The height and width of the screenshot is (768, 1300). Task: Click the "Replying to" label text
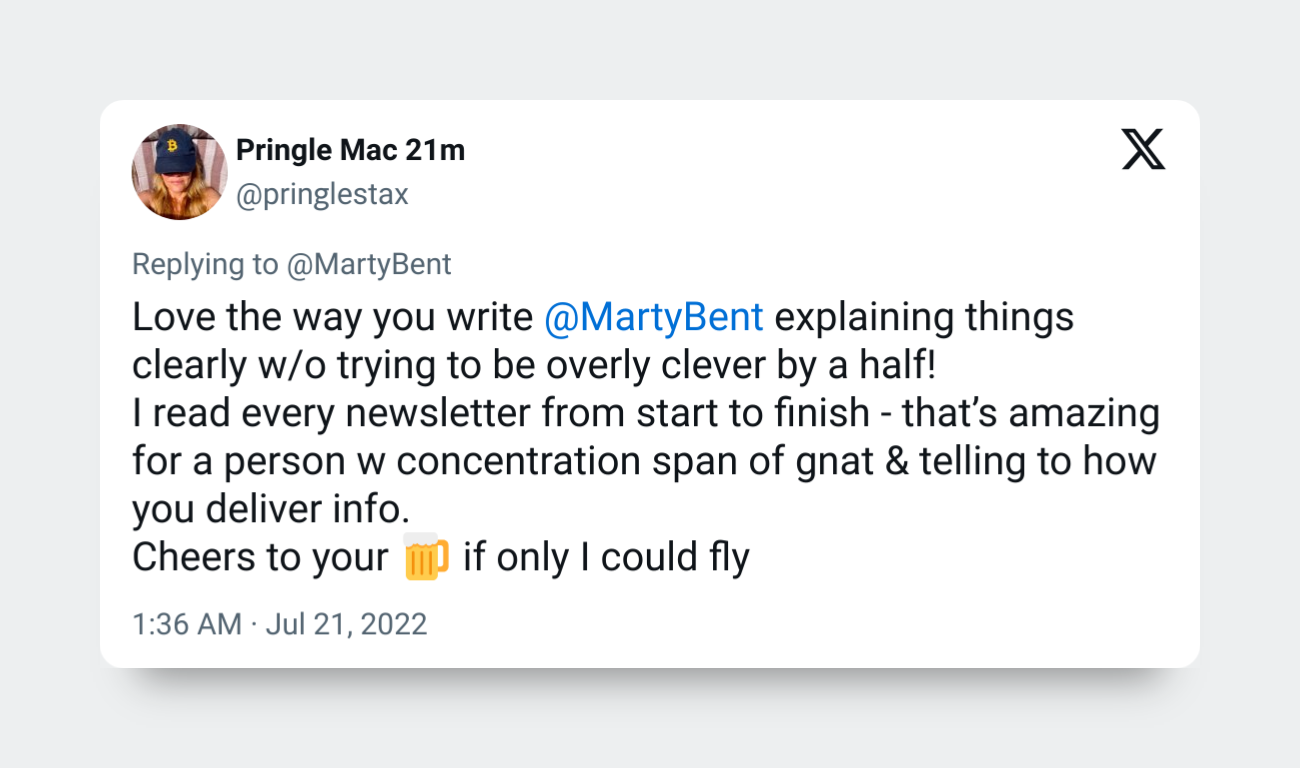(x=205, y=265)
